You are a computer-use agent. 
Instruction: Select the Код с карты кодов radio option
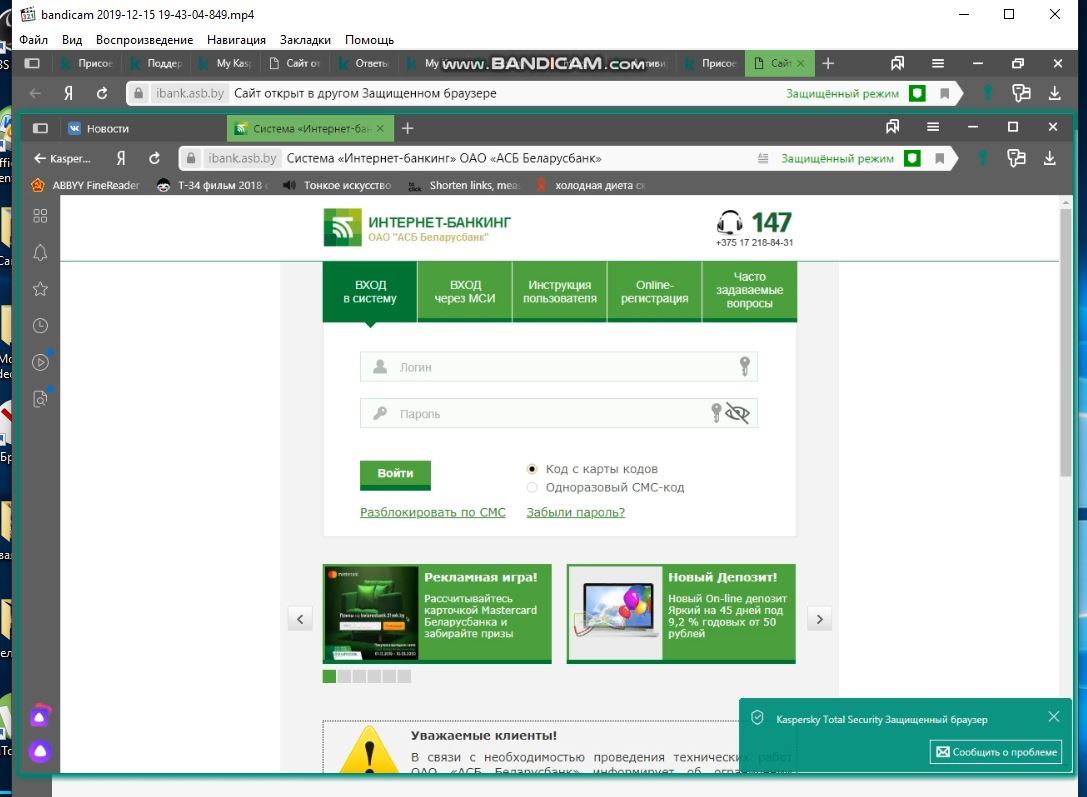[x=532, y=469]
